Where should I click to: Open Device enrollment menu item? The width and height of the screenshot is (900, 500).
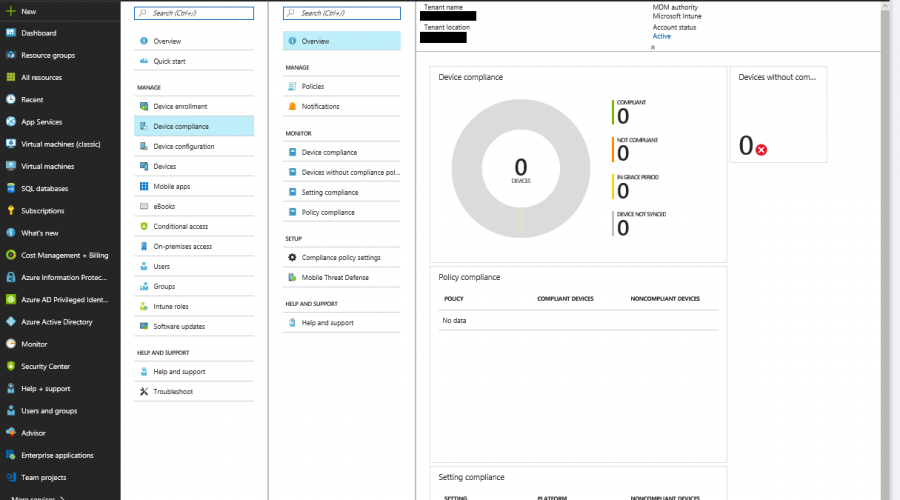click(180, 106)
